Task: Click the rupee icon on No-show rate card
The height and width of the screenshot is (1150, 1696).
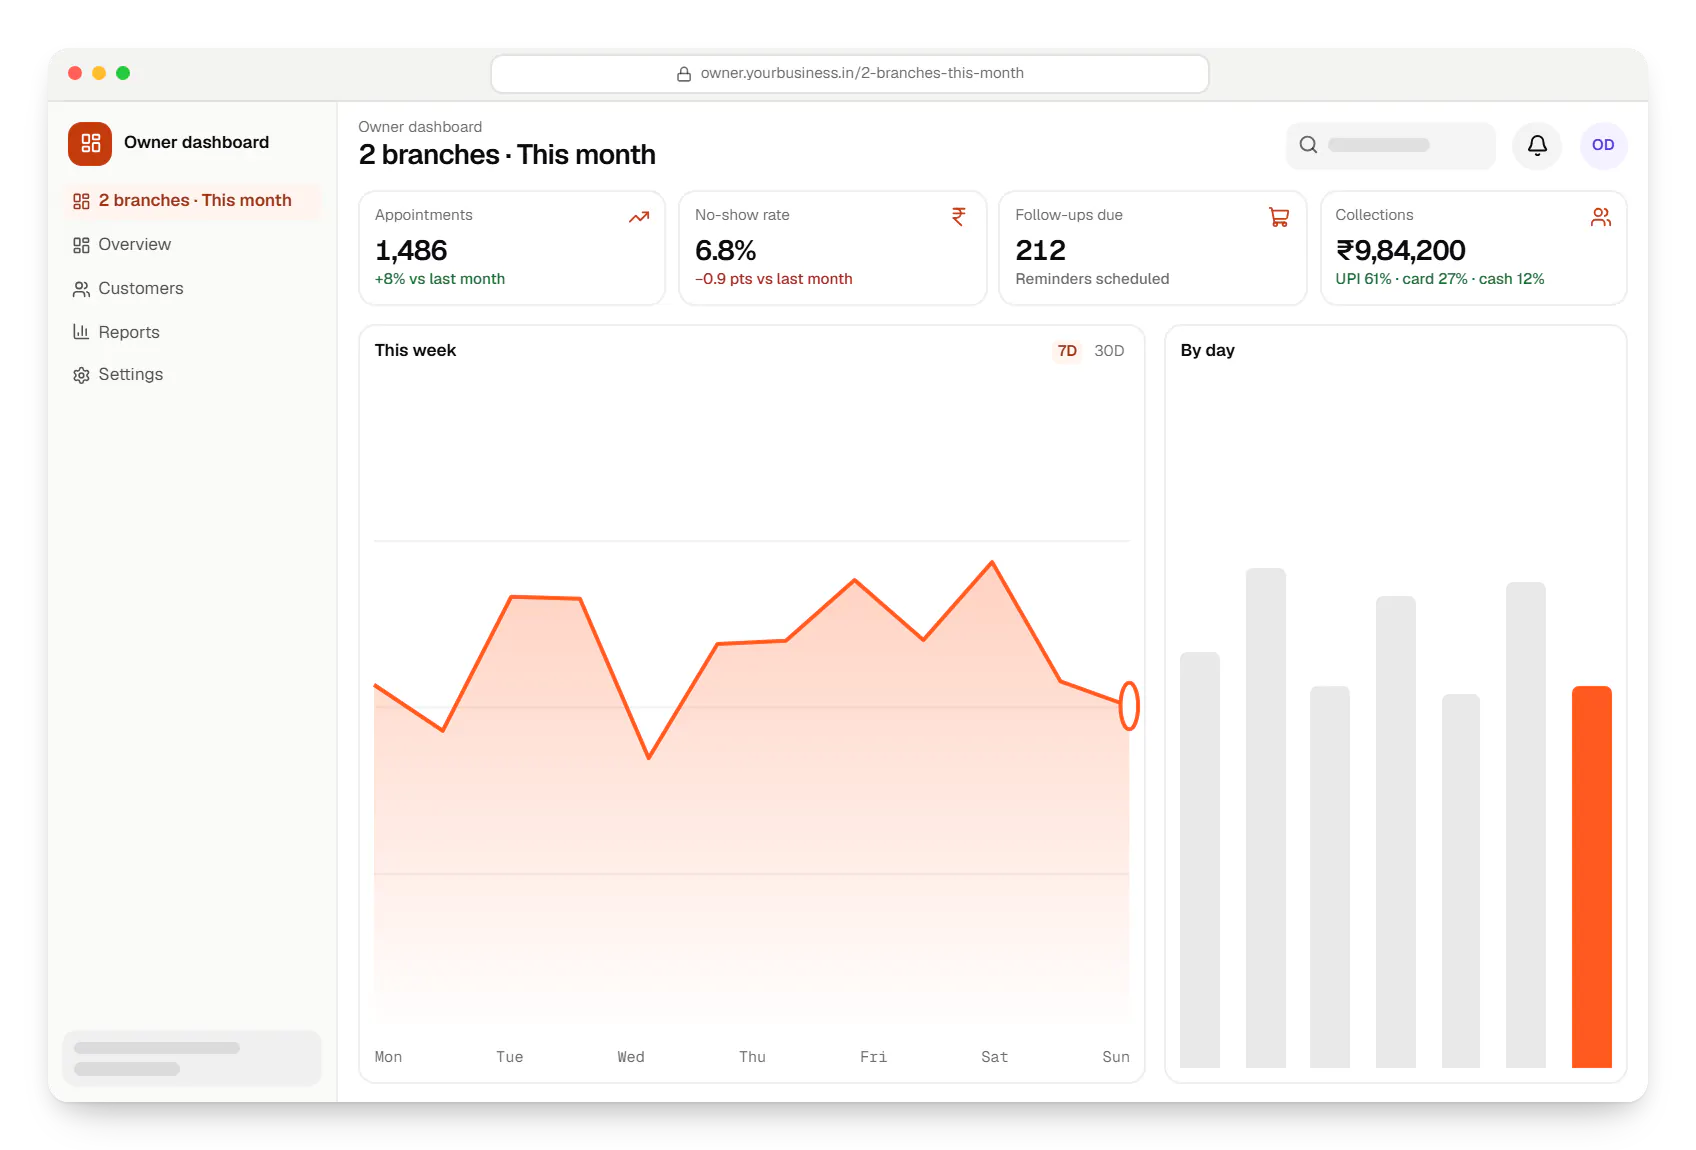Action: coord(958,217)
